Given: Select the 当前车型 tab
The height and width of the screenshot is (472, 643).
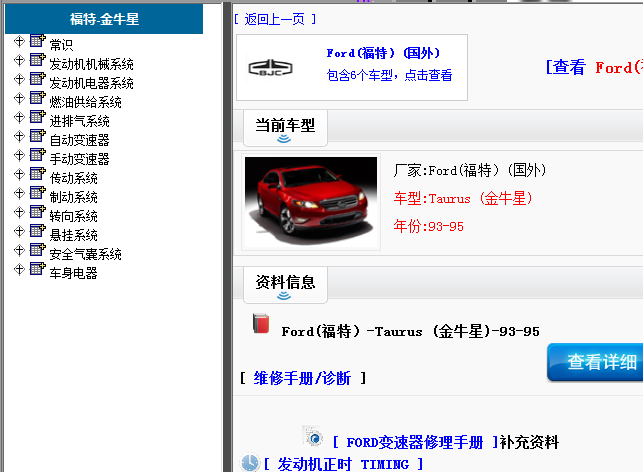Looking at the screenshot, I should coord(285,128).
